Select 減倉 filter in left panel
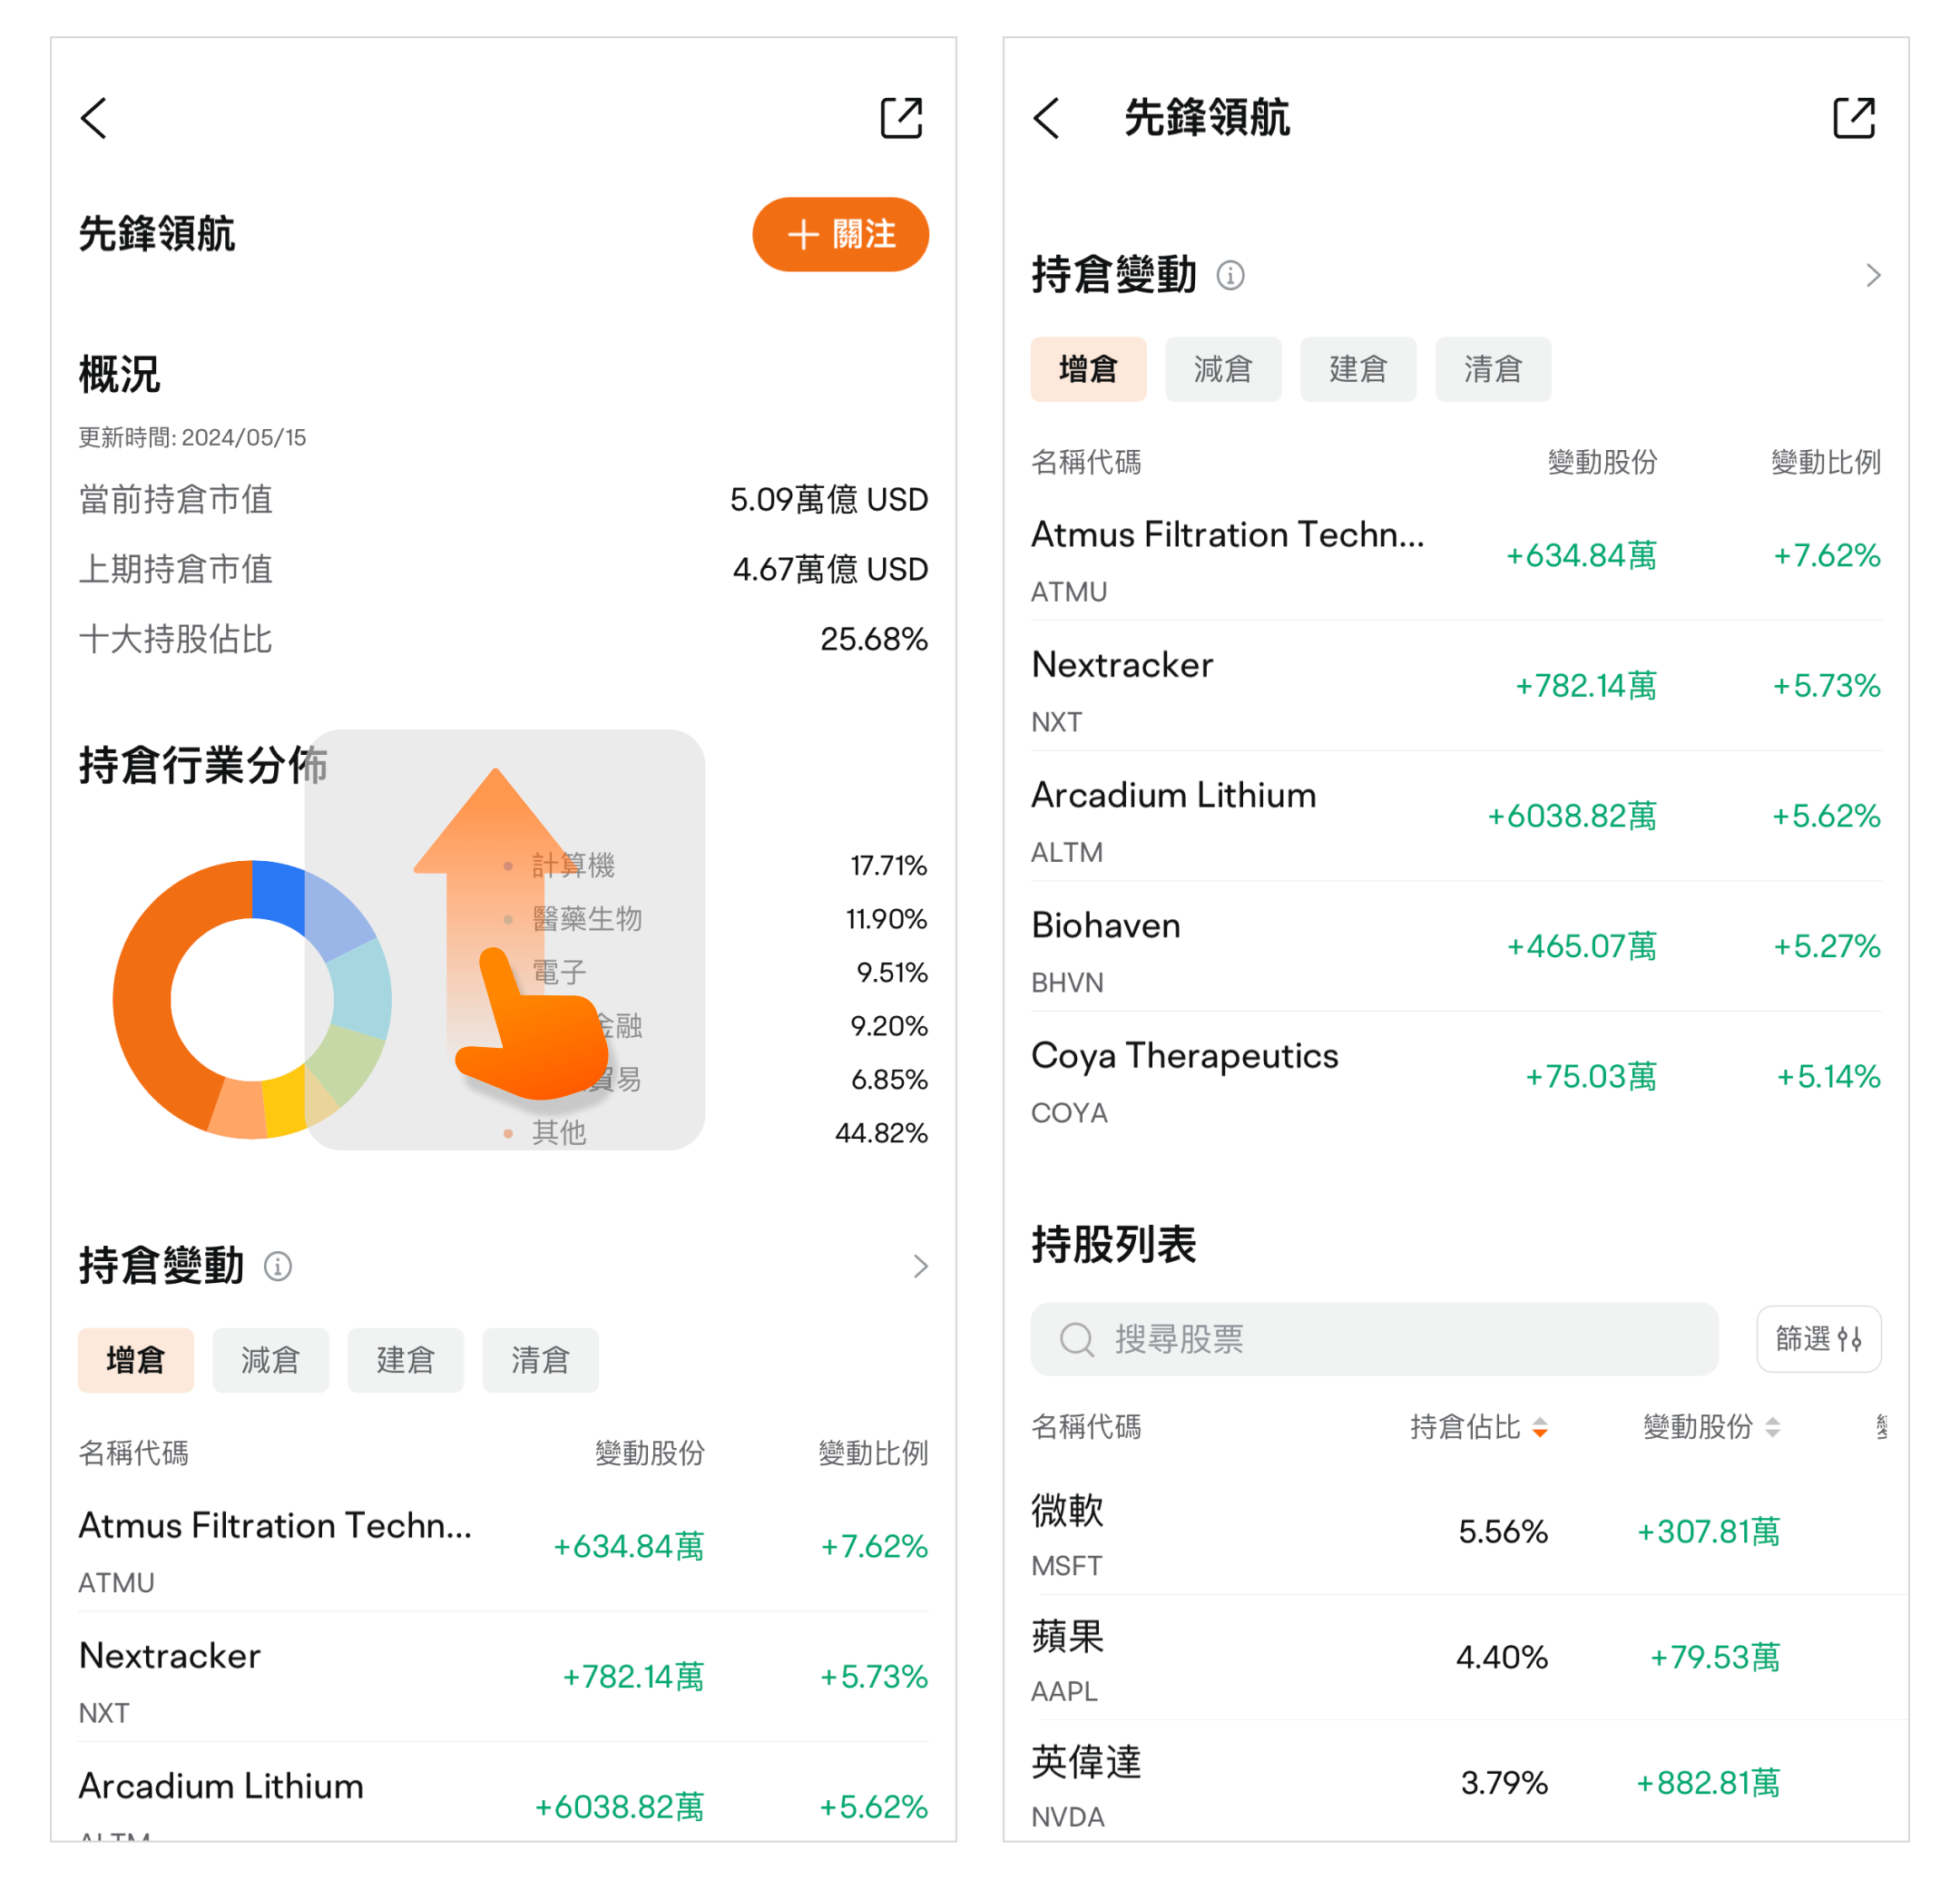 coord(270,1360)
